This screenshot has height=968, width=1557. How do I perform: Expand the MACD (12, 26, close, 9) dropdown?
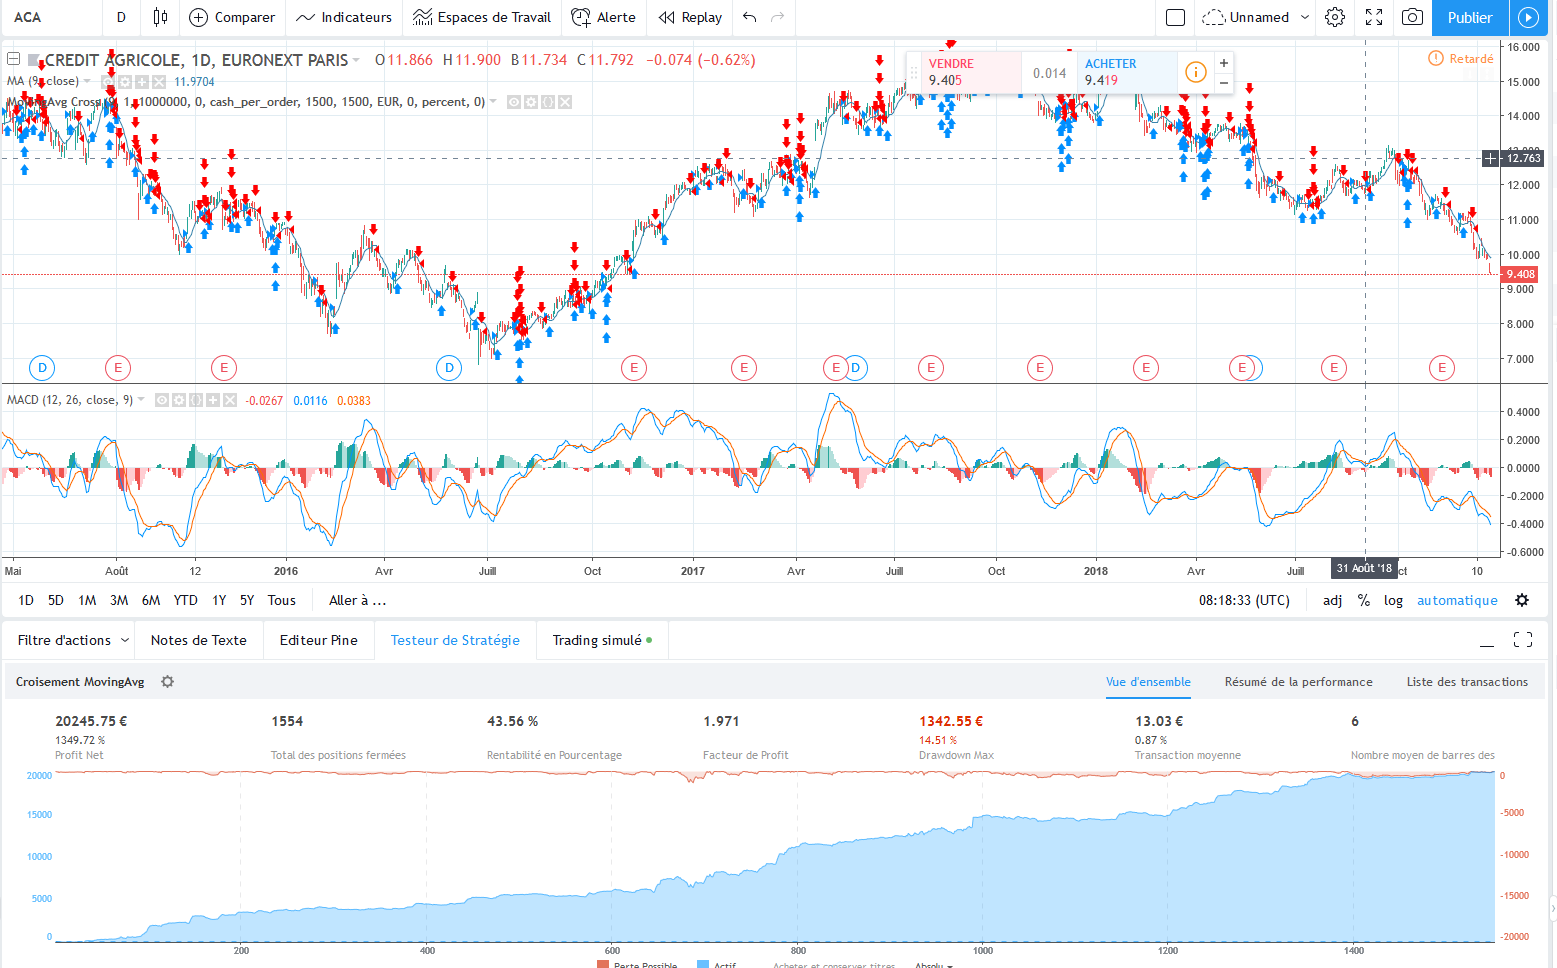click(x=141, y=400)
